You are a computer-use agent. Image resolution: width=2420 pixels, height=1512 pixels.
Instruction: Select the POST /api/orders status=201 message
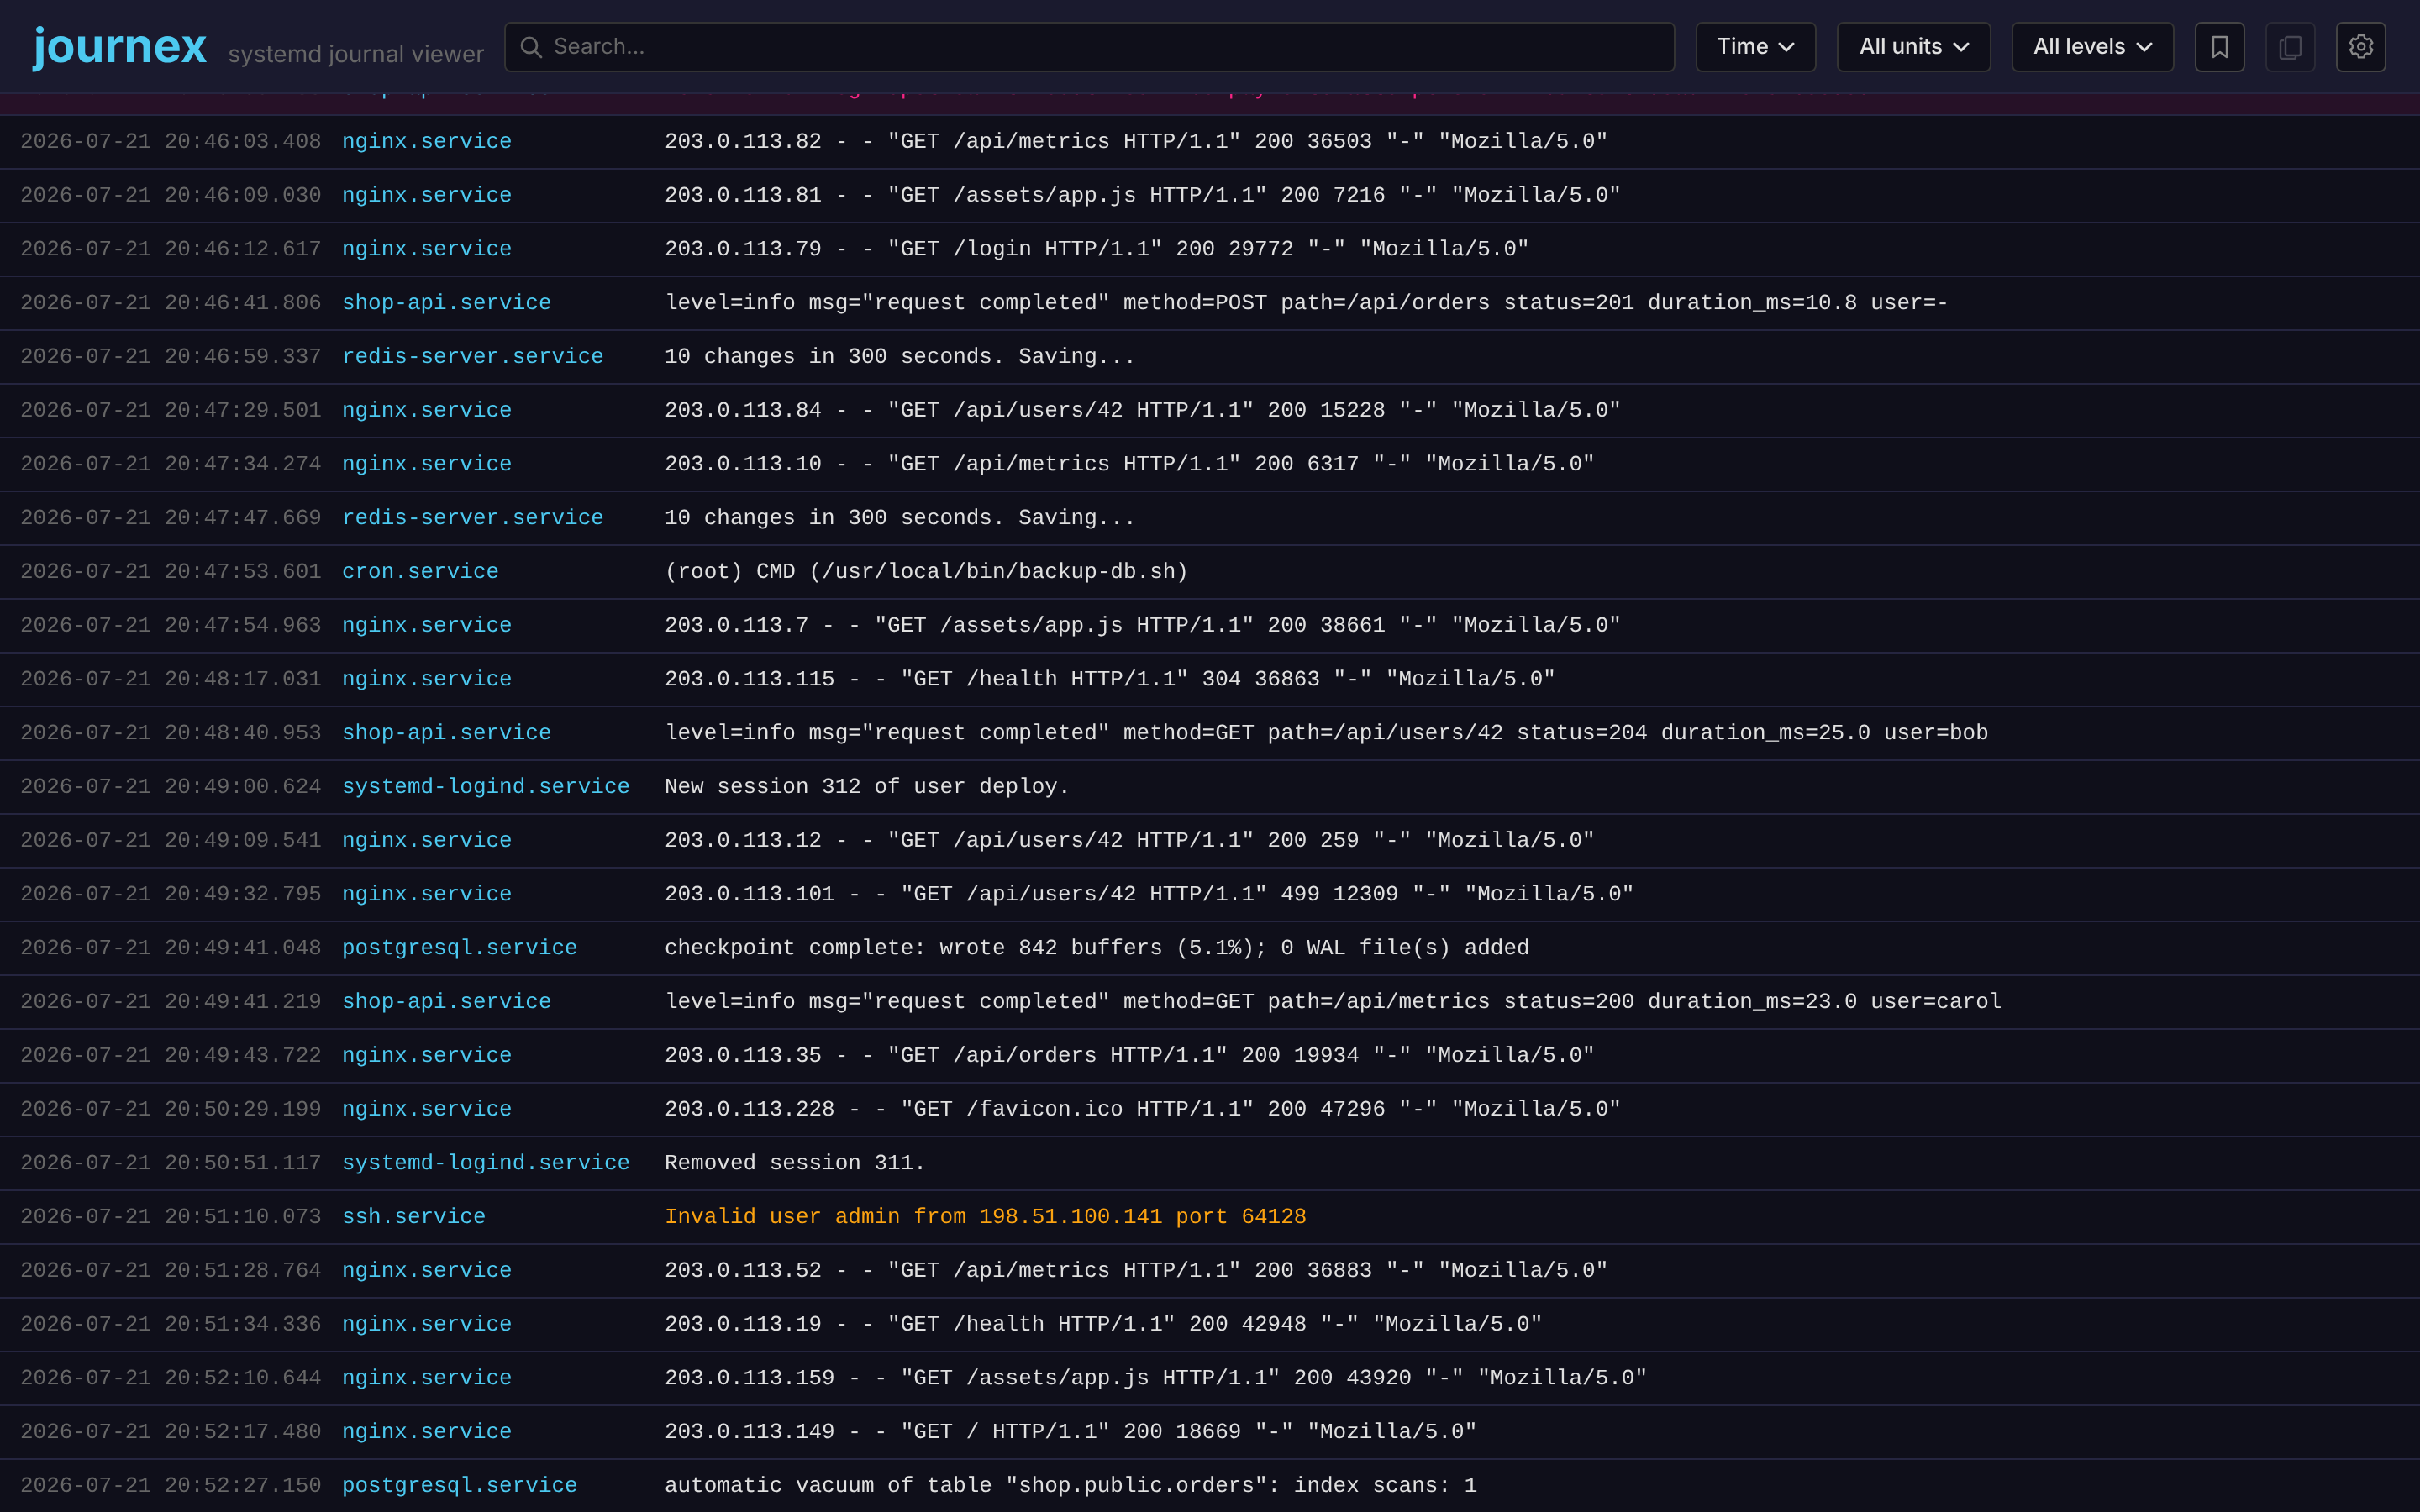[1306, 303]
